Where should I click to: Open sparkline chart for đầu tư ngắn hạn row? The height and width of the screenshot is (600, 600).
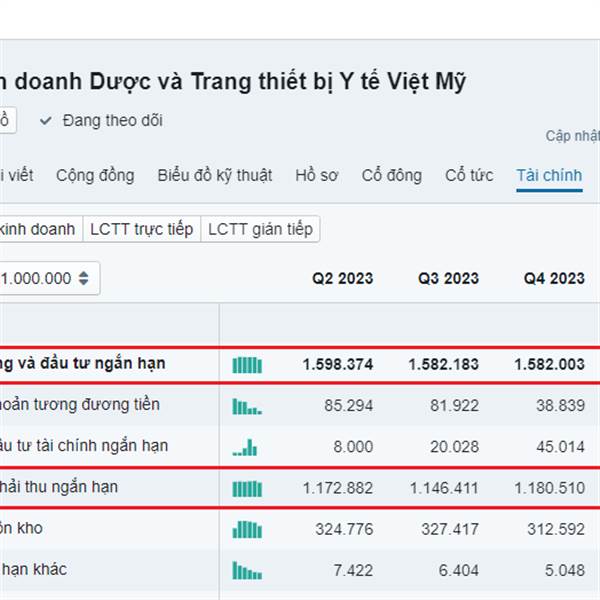click(x=247, y=365)
